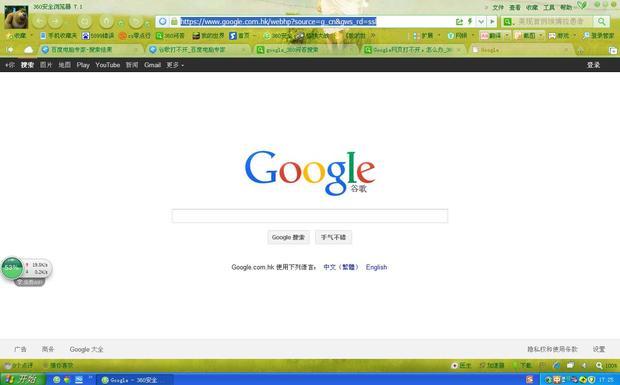Click the lock security icon in address bar
This screenshot has width=620, height=385.
174,21
